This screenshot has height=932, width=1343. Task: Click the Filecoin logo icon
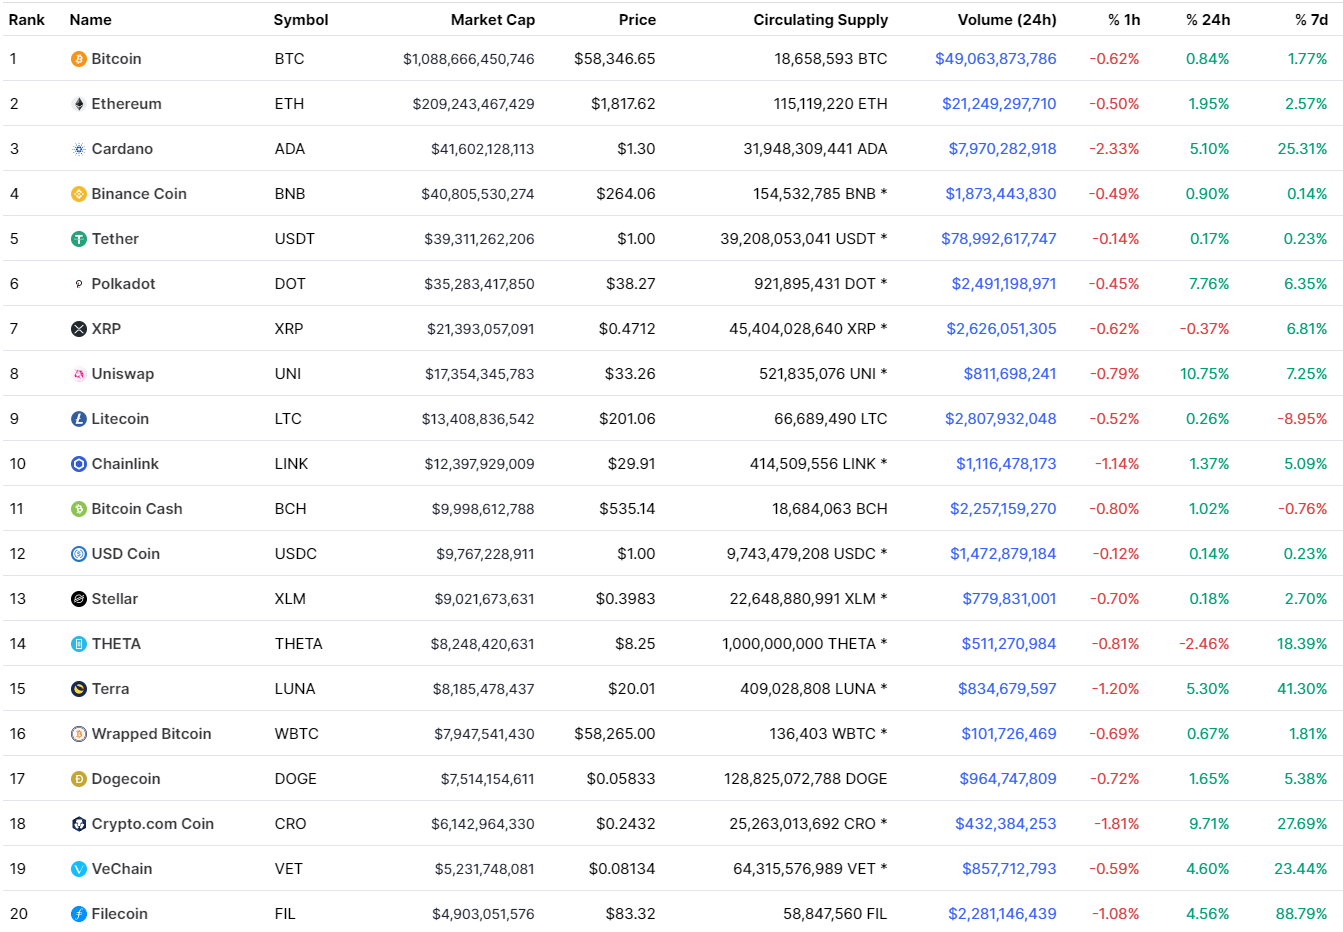pos(79,914)
